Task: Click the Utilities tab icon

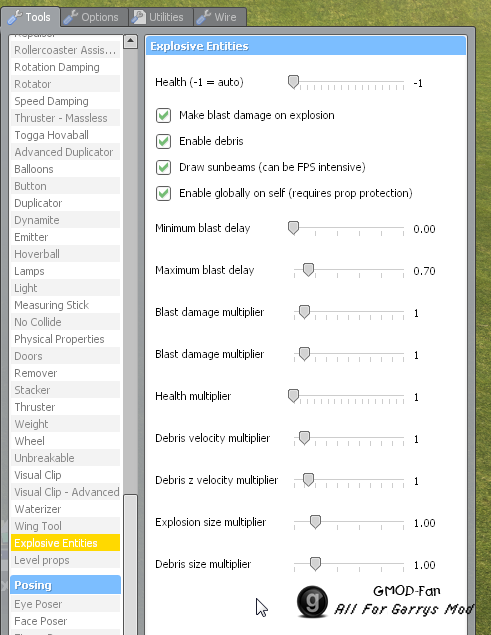Action: pos(139,17)
